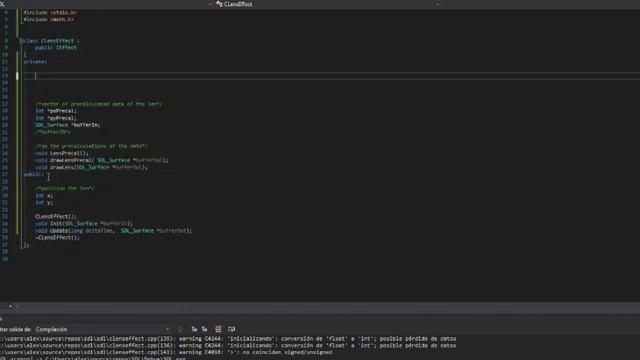Click the C4018 warning for clenseffect.cpp(141)
The height and width of the screenshot is (360, 640).
point(166,352)
